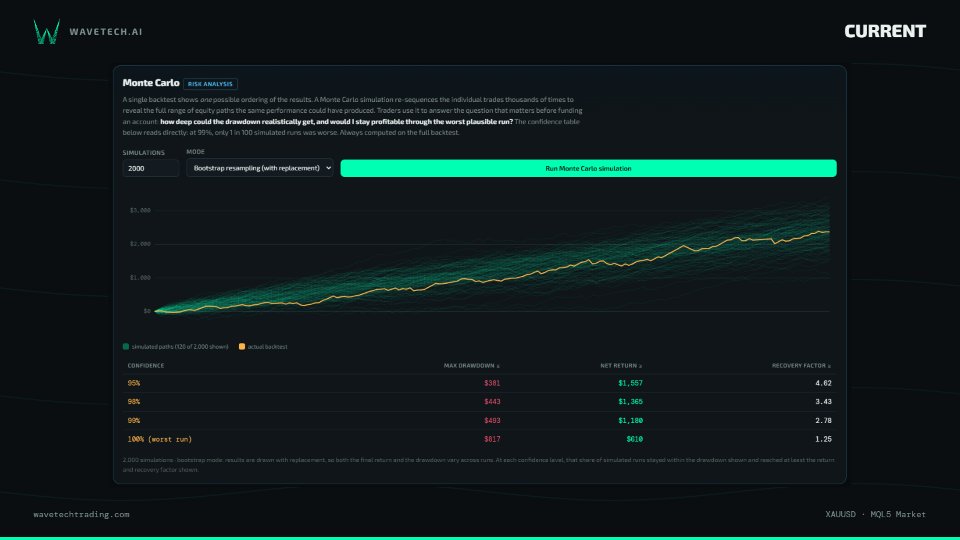
Task: Click the $610 net return value
Action: pos(635,439)
